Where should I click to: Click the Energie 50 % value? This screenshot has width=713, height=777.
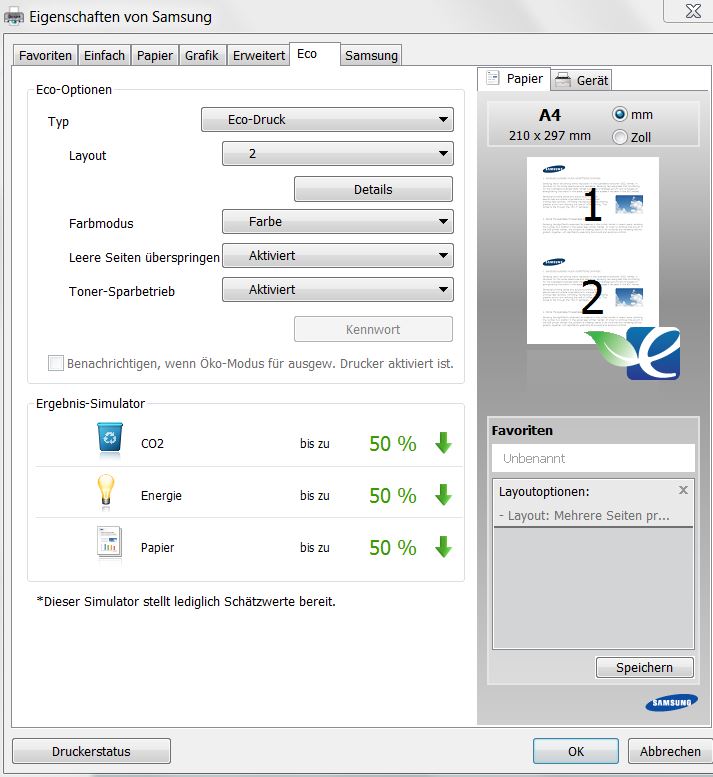click(392, 496)
